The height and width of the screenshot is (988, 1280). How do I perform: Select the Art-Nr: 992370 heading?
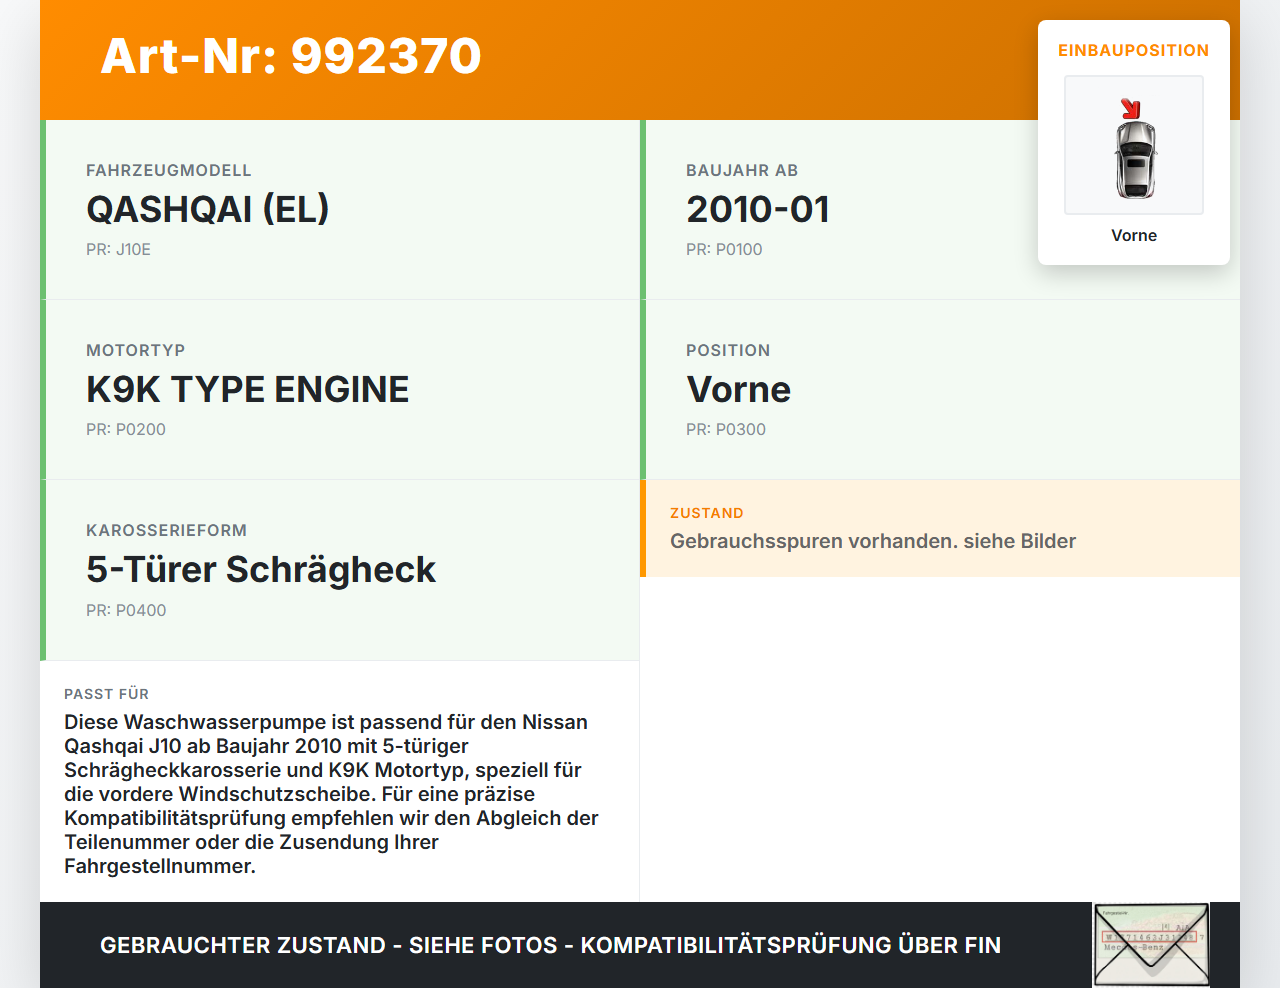pyautogui.click(x=291, y=56)
